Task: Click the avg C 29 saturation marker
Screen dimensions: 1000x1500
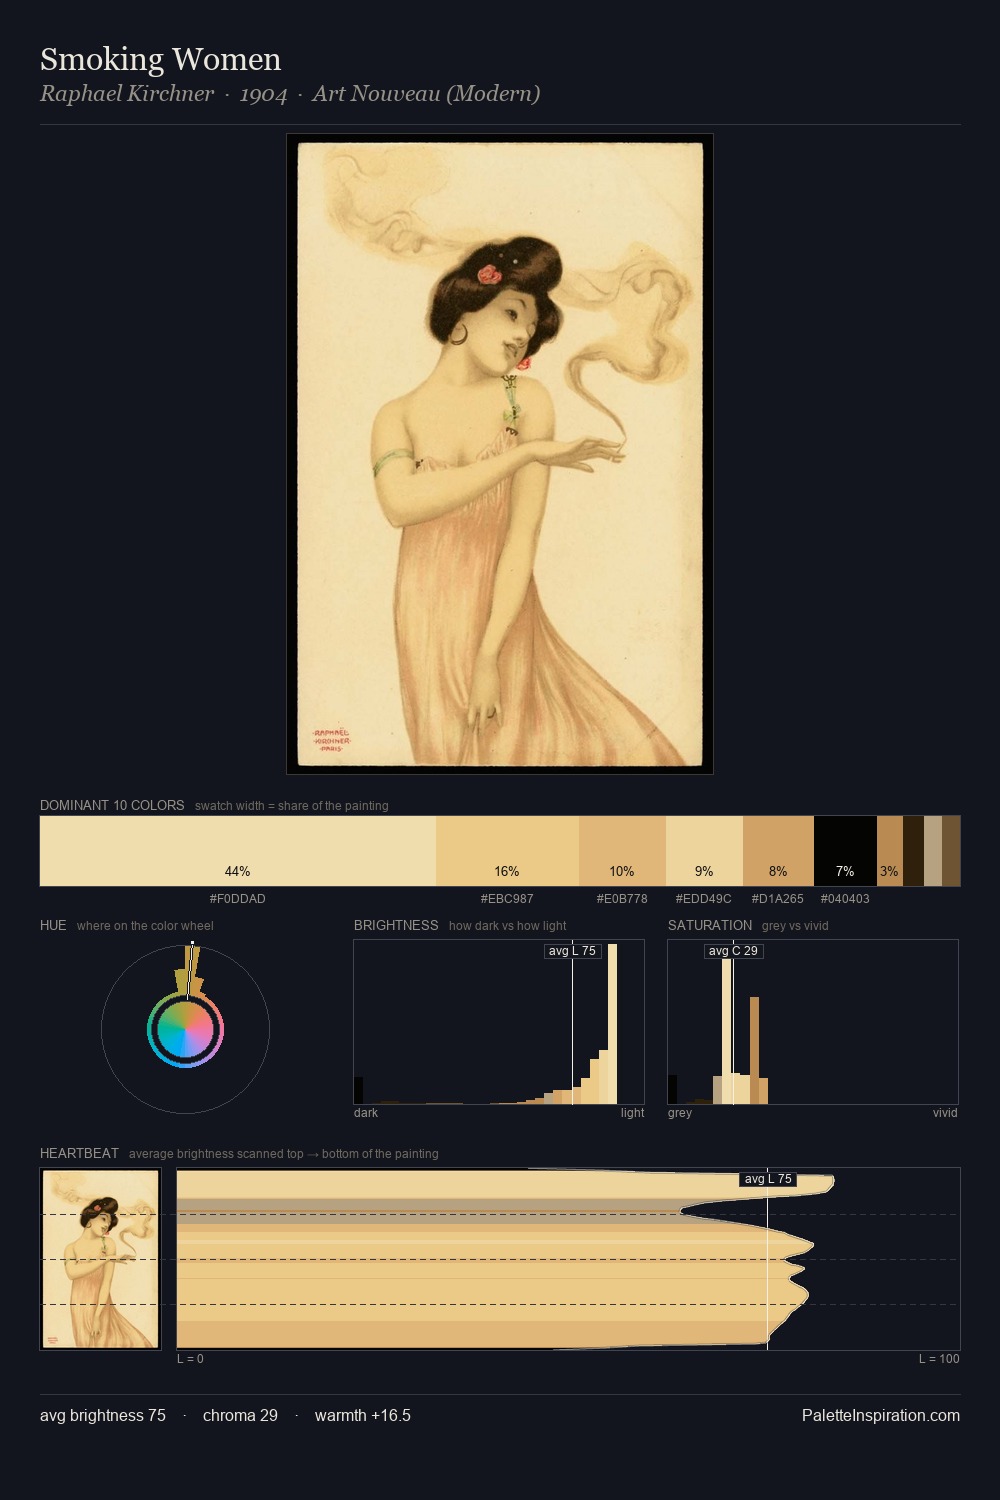Action: [733, 951]
